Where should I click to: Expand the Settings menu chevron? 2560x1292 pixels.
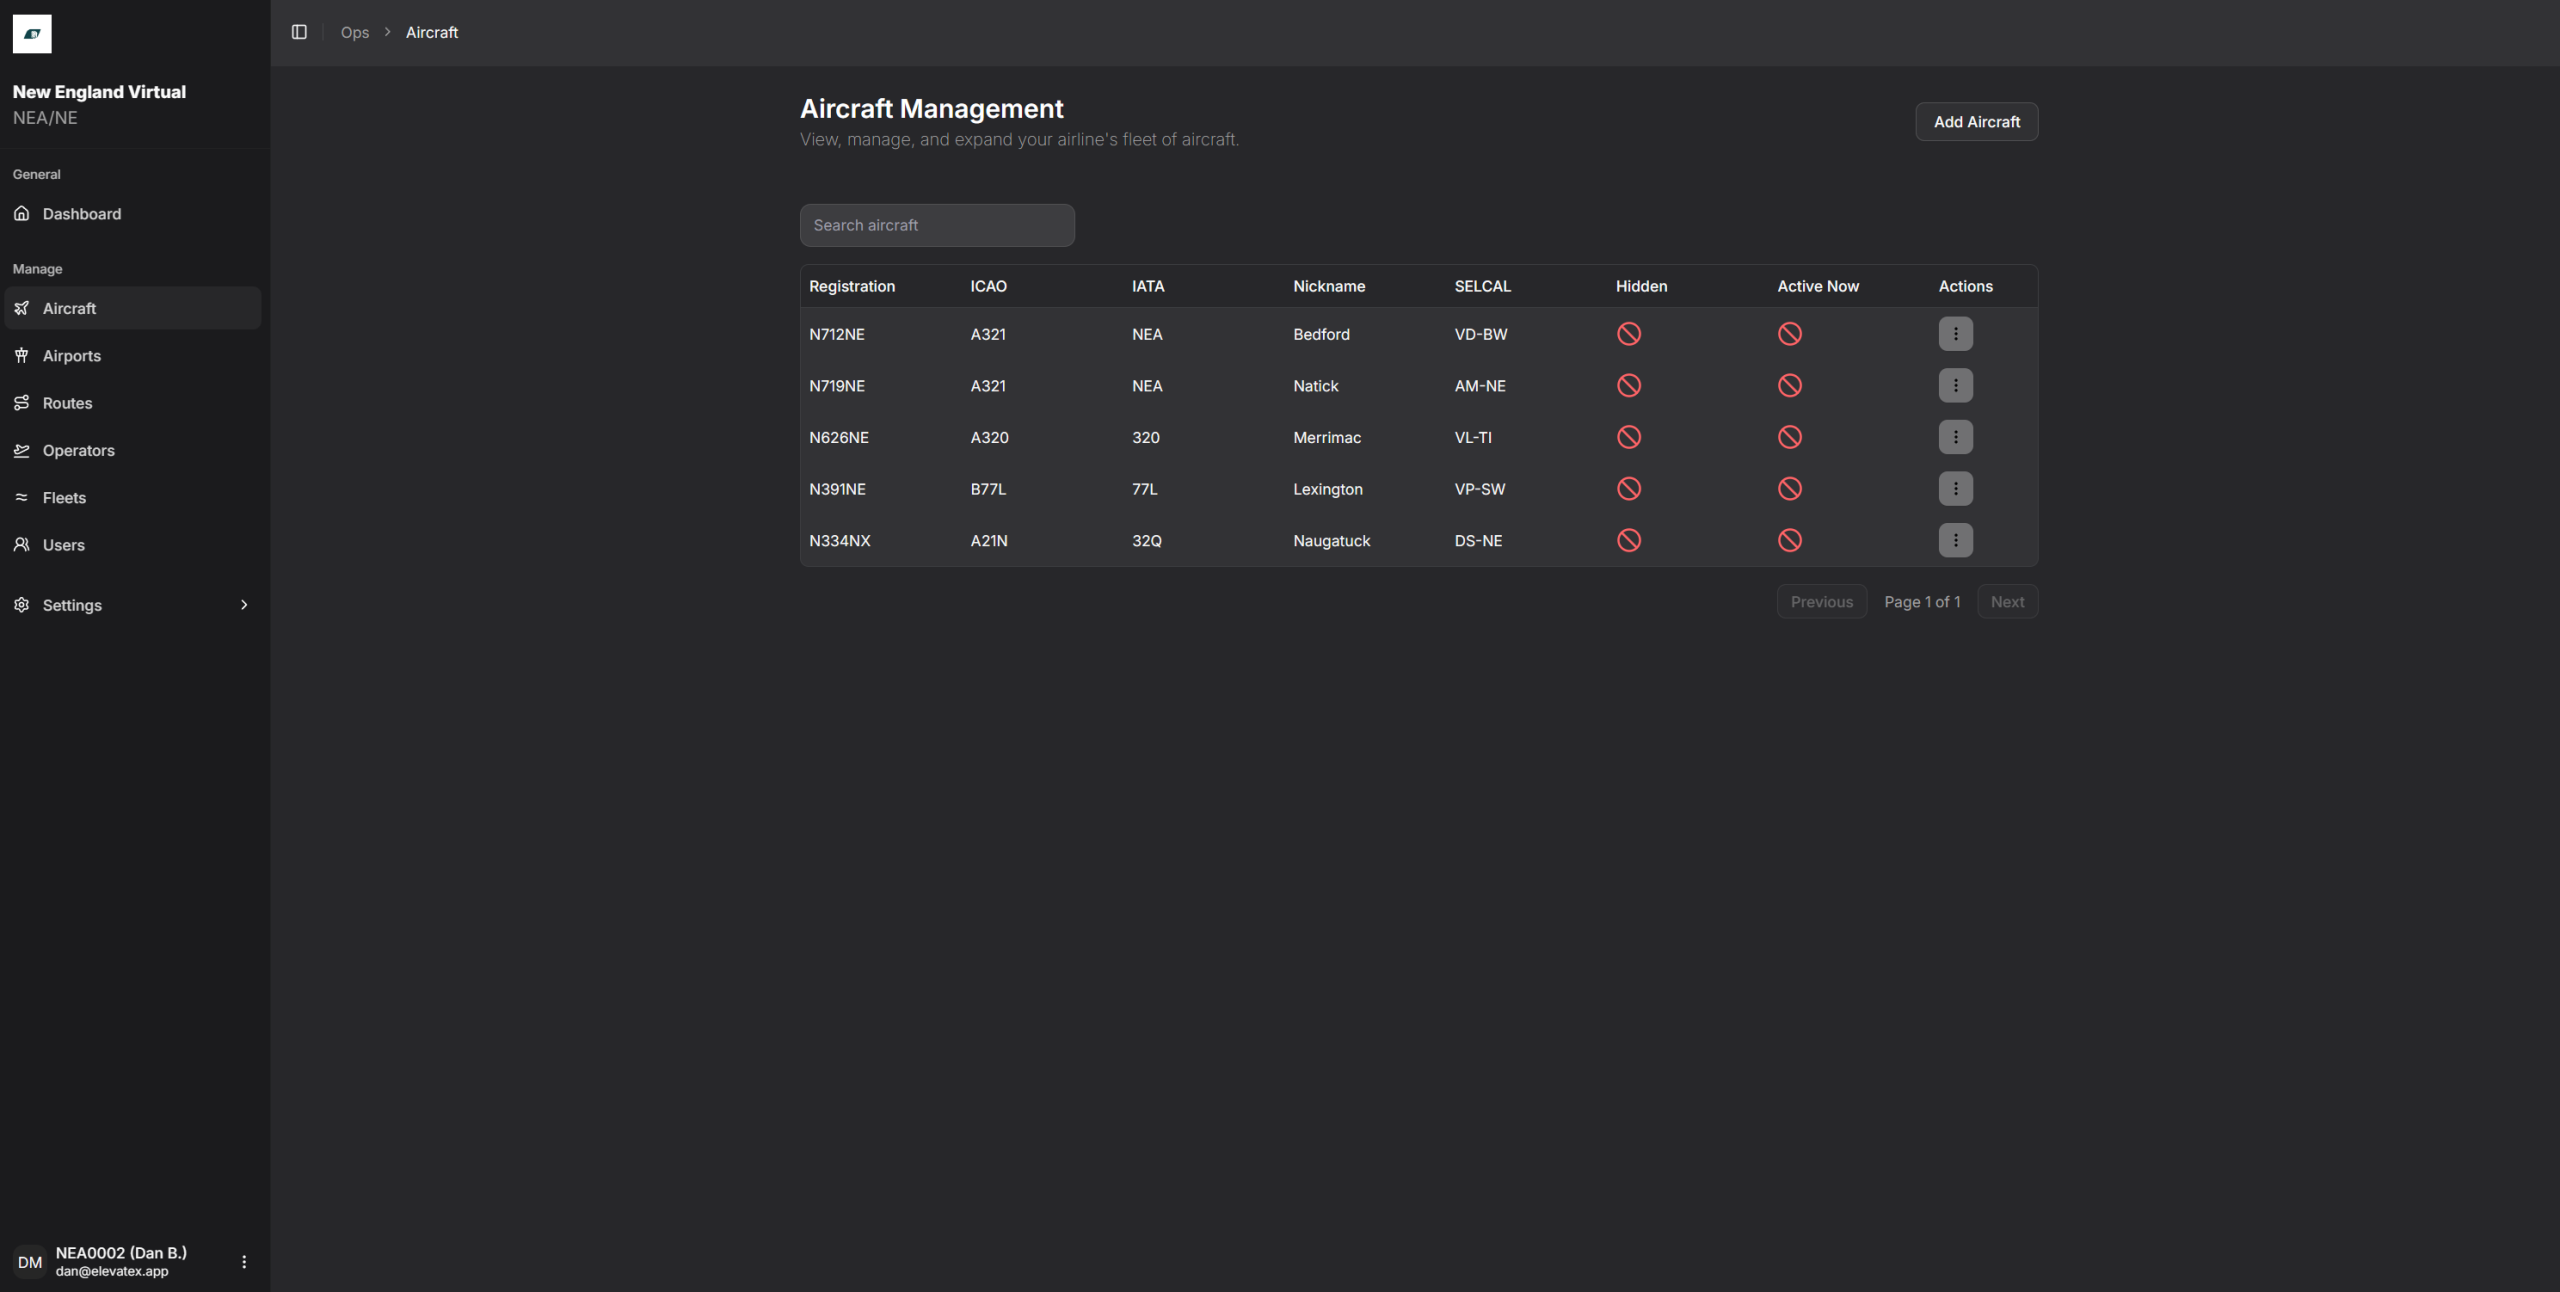coord(243,605)
